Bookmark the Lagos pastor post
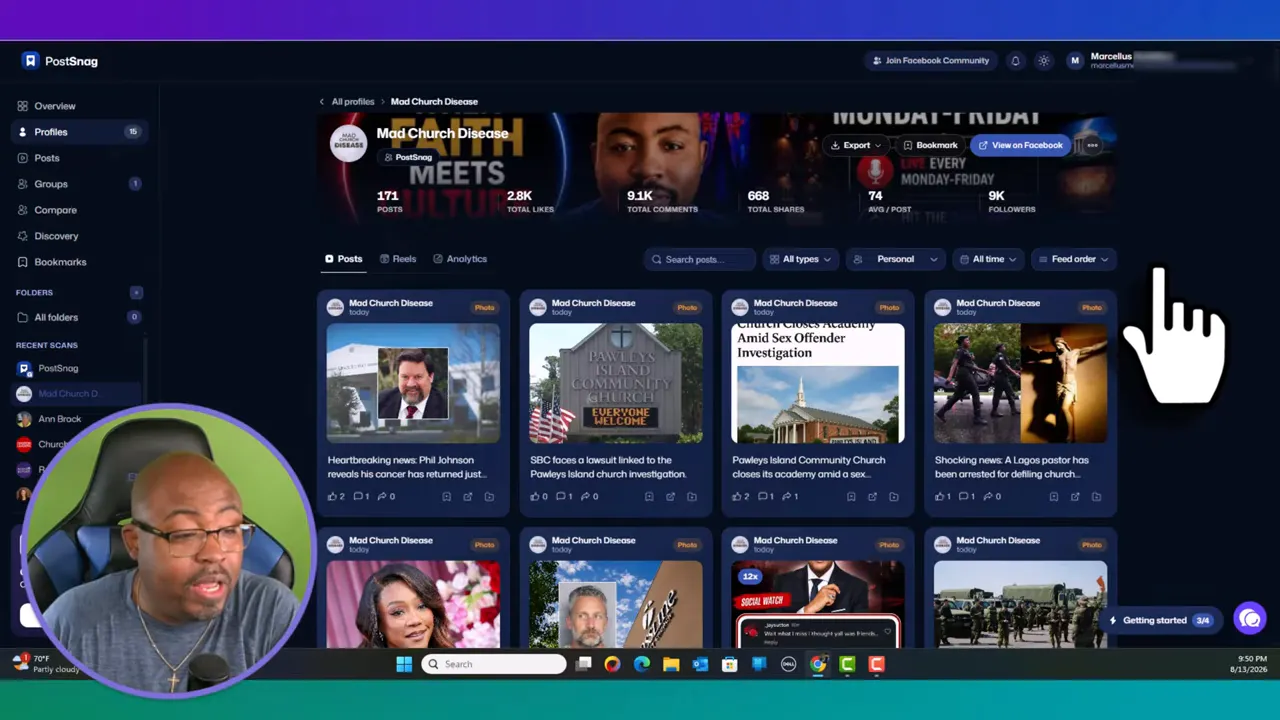Image resolution: width=1280 pixels, height=720 pixels. [1054, 497]
